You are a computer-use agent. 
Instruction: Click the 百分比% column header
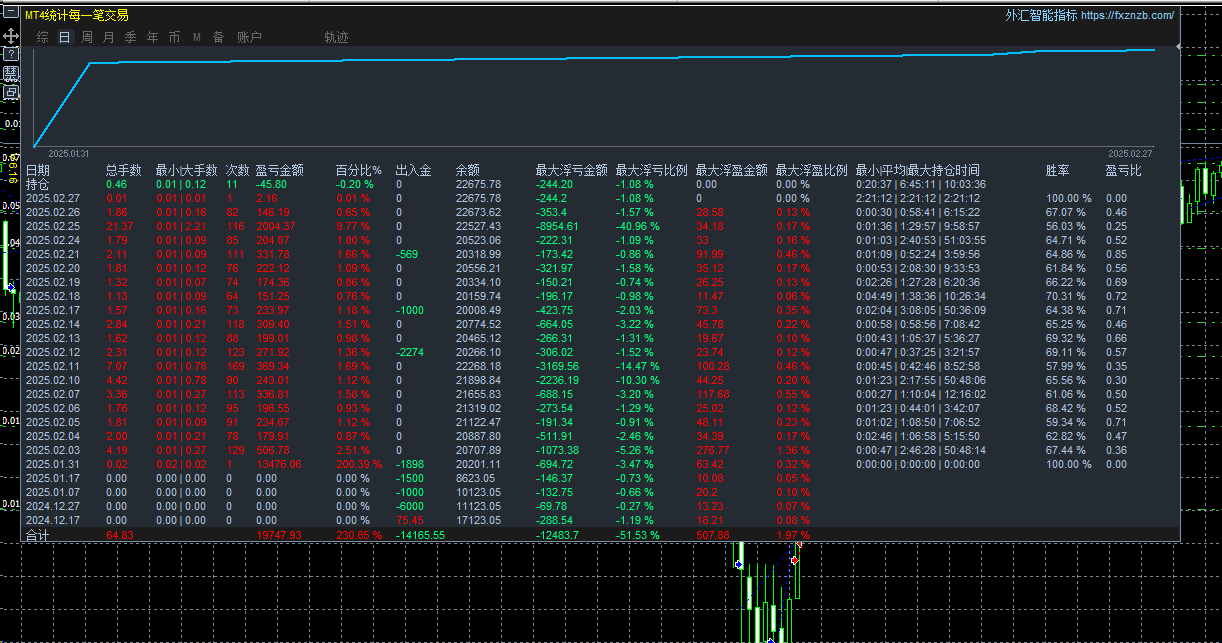pyautogui.click(x=359, y=171)
